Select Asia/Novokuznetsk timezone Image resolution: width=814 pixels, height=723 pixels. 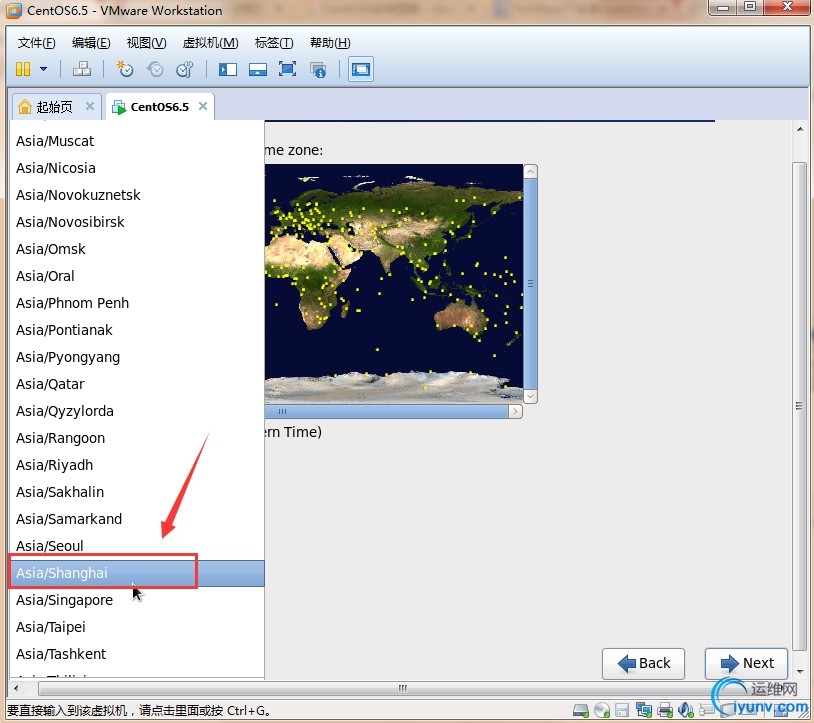click(137, 195)
